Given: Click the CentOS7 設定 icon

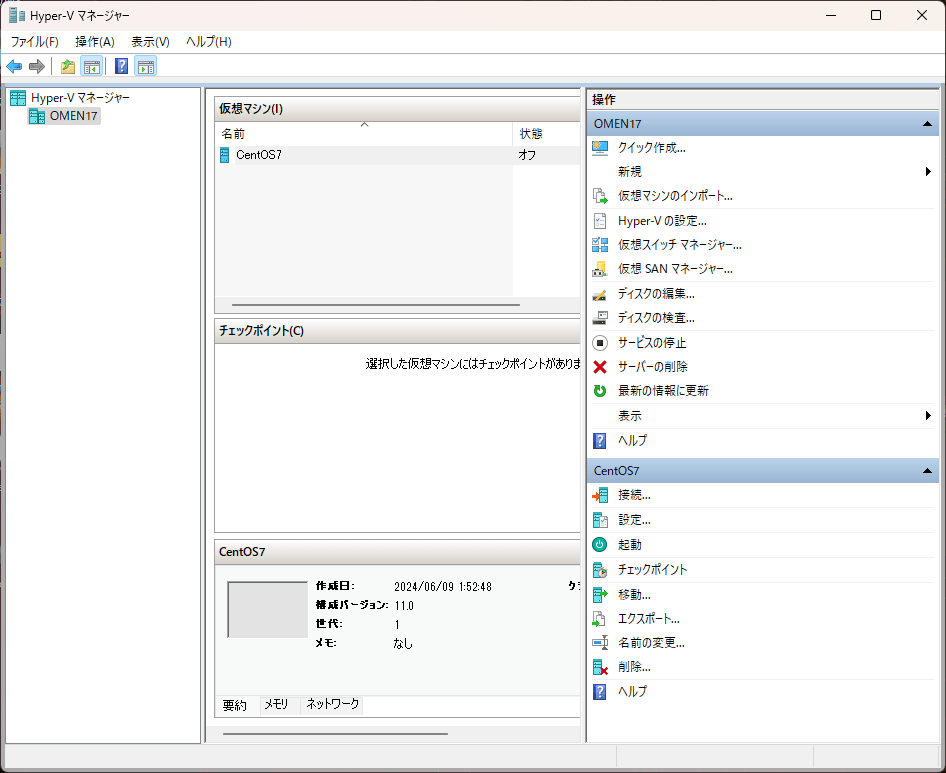Looking at the screenshot, I should pyautogui.click(x=600, y=520).
